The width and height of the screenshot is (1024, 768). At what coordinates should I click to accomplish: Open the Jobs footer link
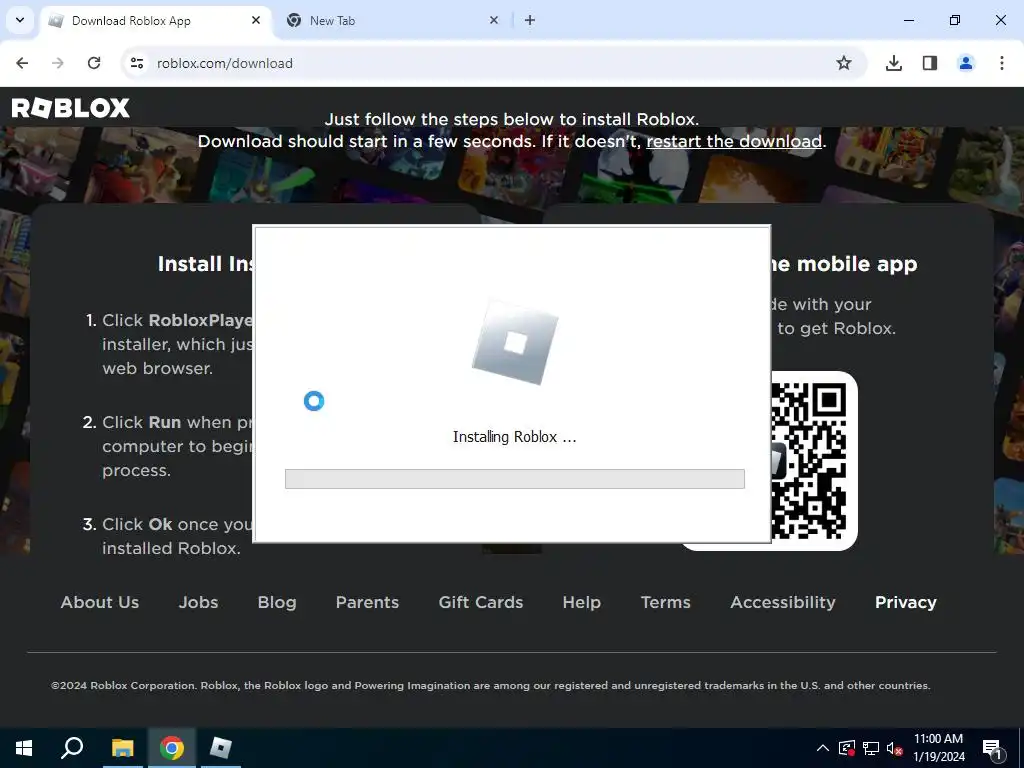(x=199, y=602)
